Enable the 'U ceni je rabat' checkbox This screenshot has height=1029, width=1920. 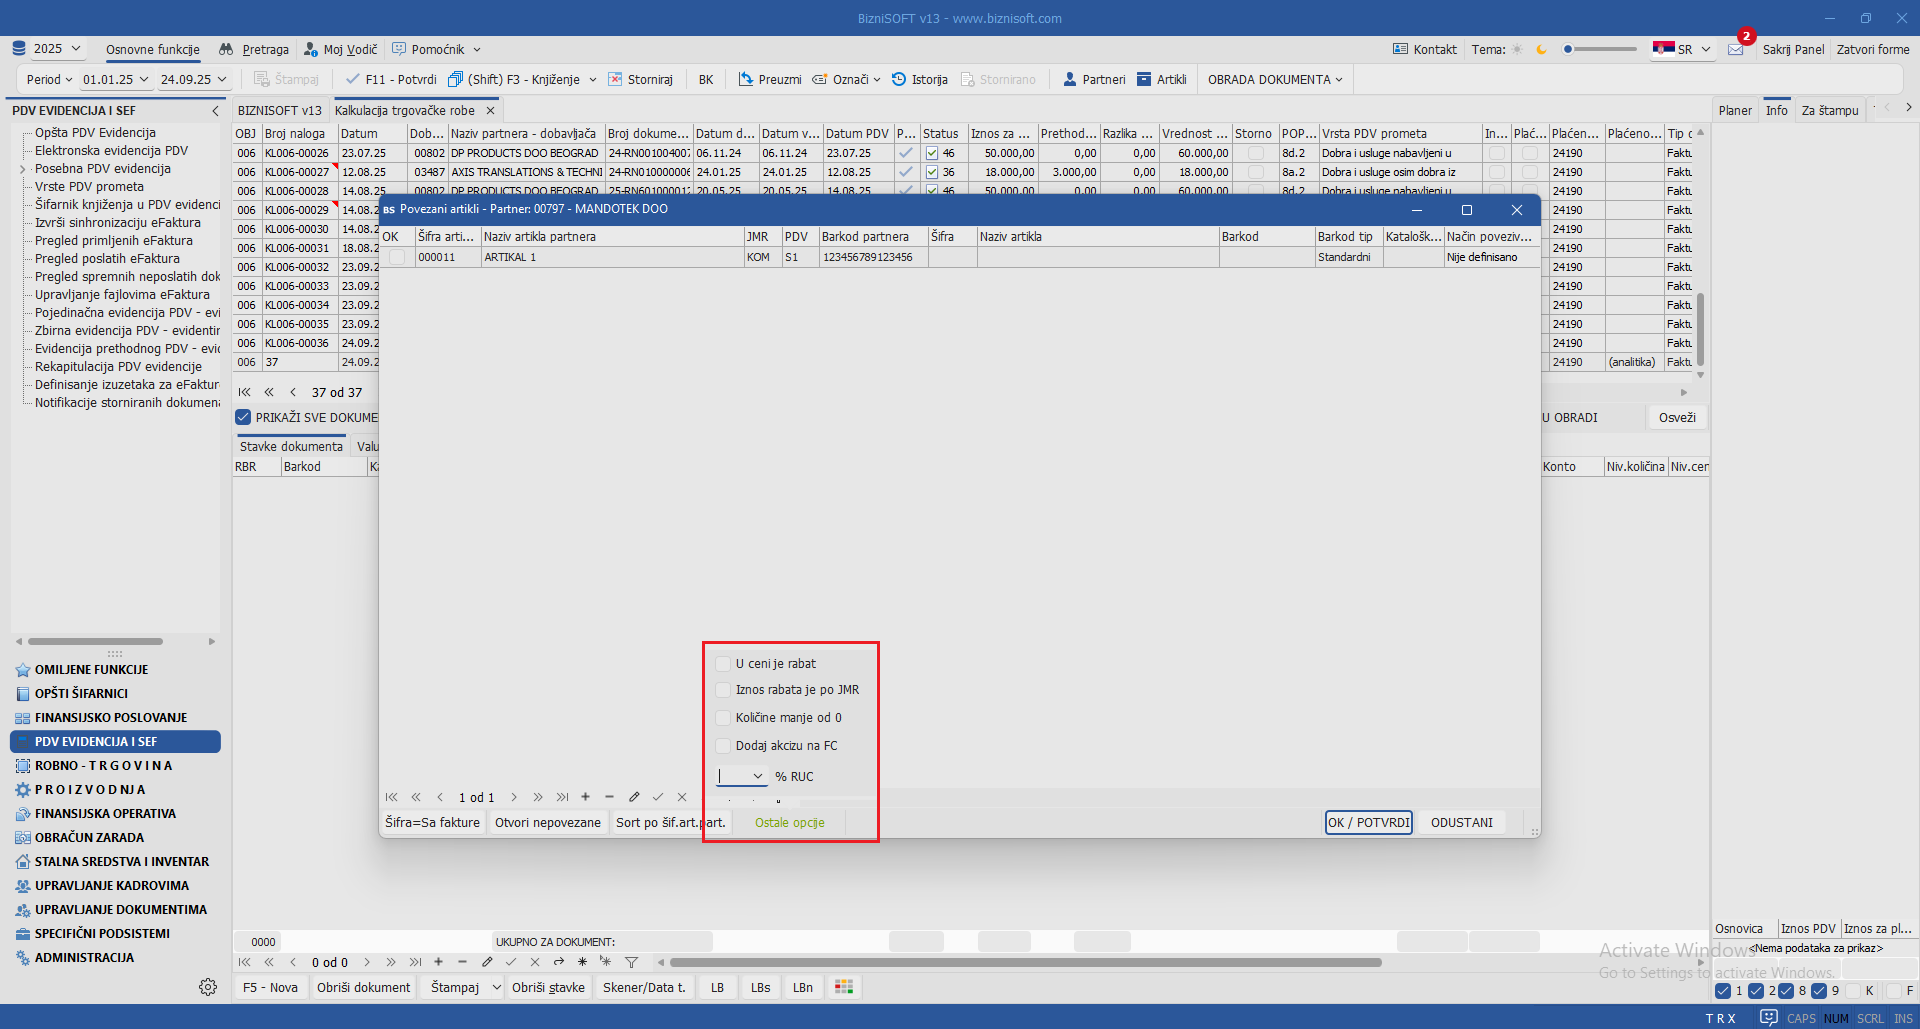[723, 664]
